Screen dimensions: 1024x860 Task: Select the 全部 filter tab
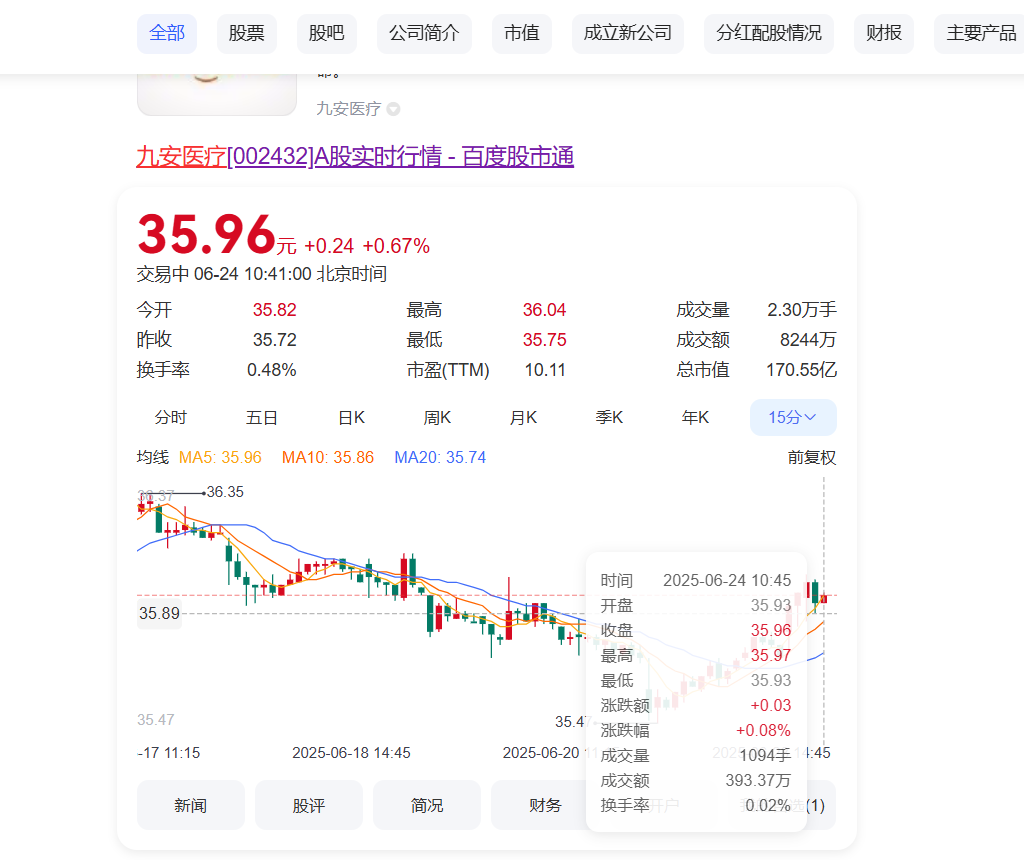point(167,33)
